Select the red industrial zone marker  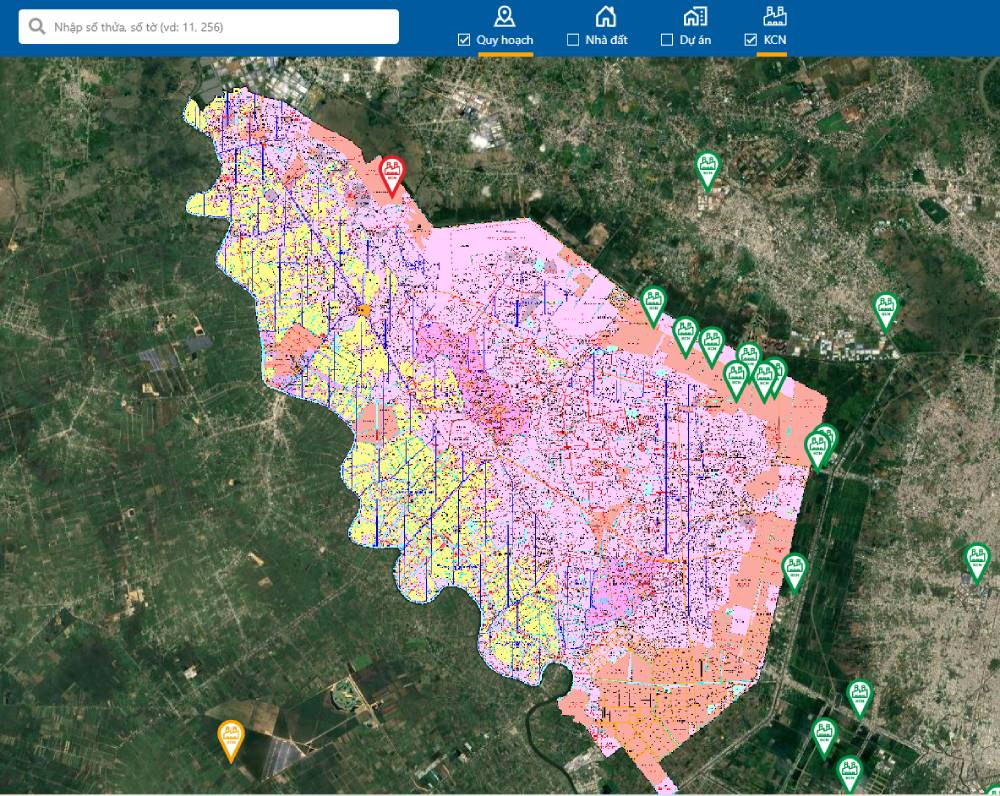(x=392, y=174)
